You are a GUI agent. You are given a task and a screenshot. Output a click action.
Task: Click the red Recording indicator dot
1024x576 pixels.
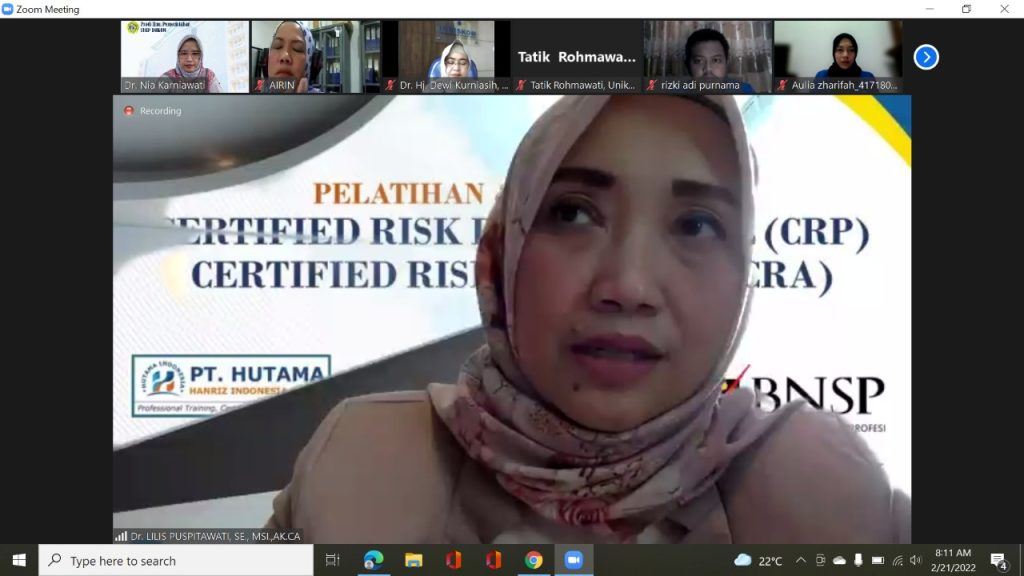[129, 111]
